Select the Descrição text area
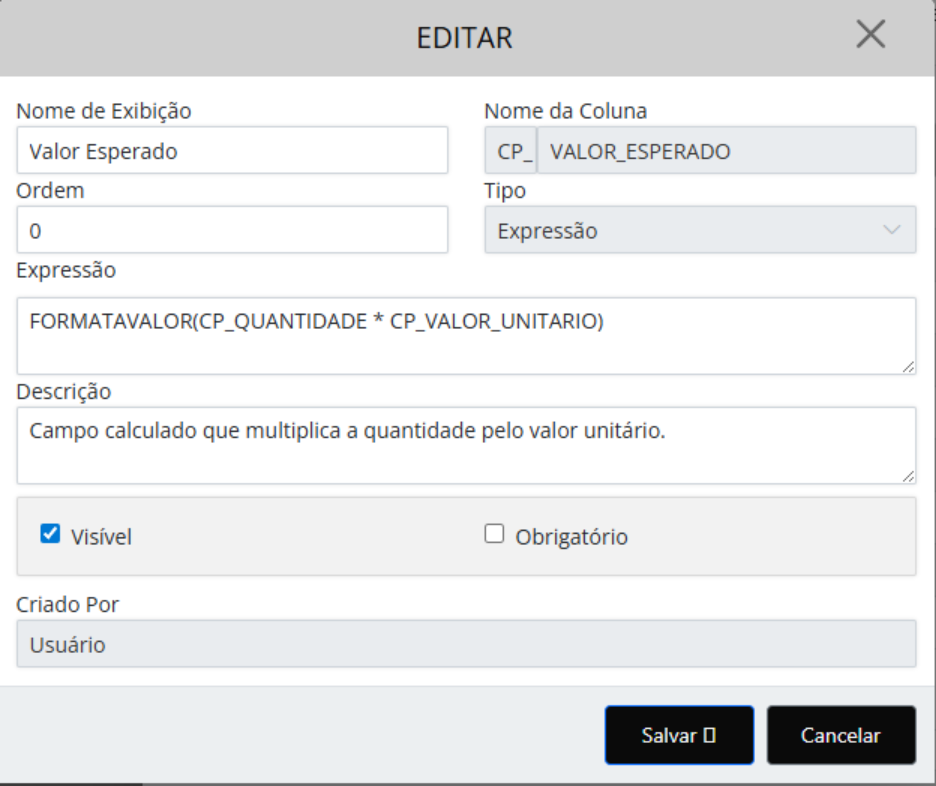 tap(466, 446)
